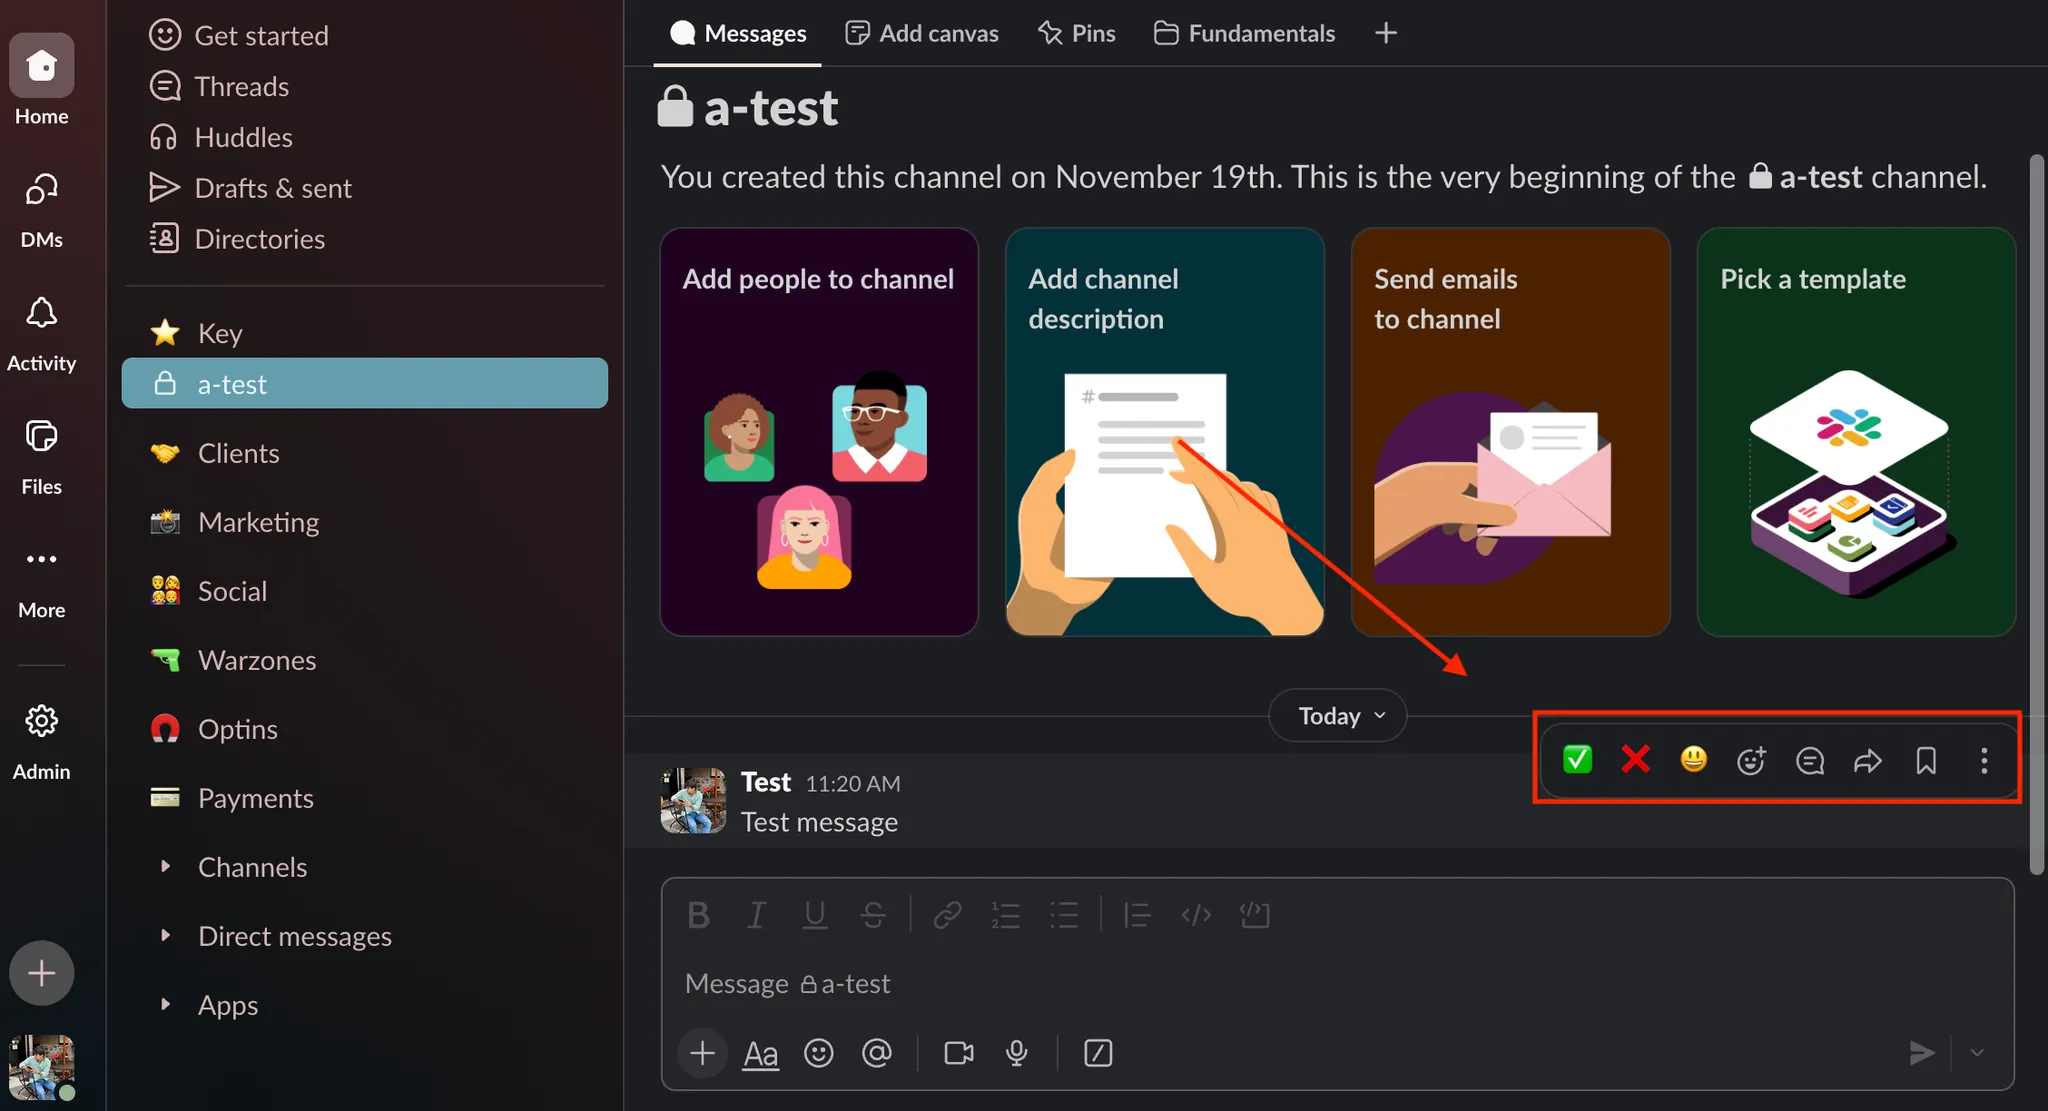Screen dimensions: 2048x1111
Task: Click the message pane vertical scrollbar
Action: [x=2037, y=515]
